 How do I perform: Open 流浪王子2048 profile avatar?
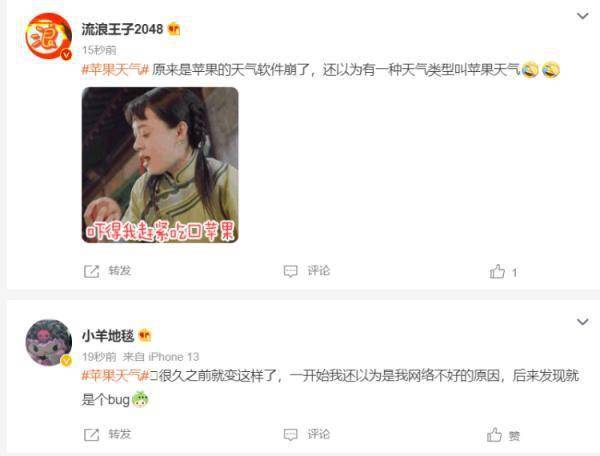[49, 36]
